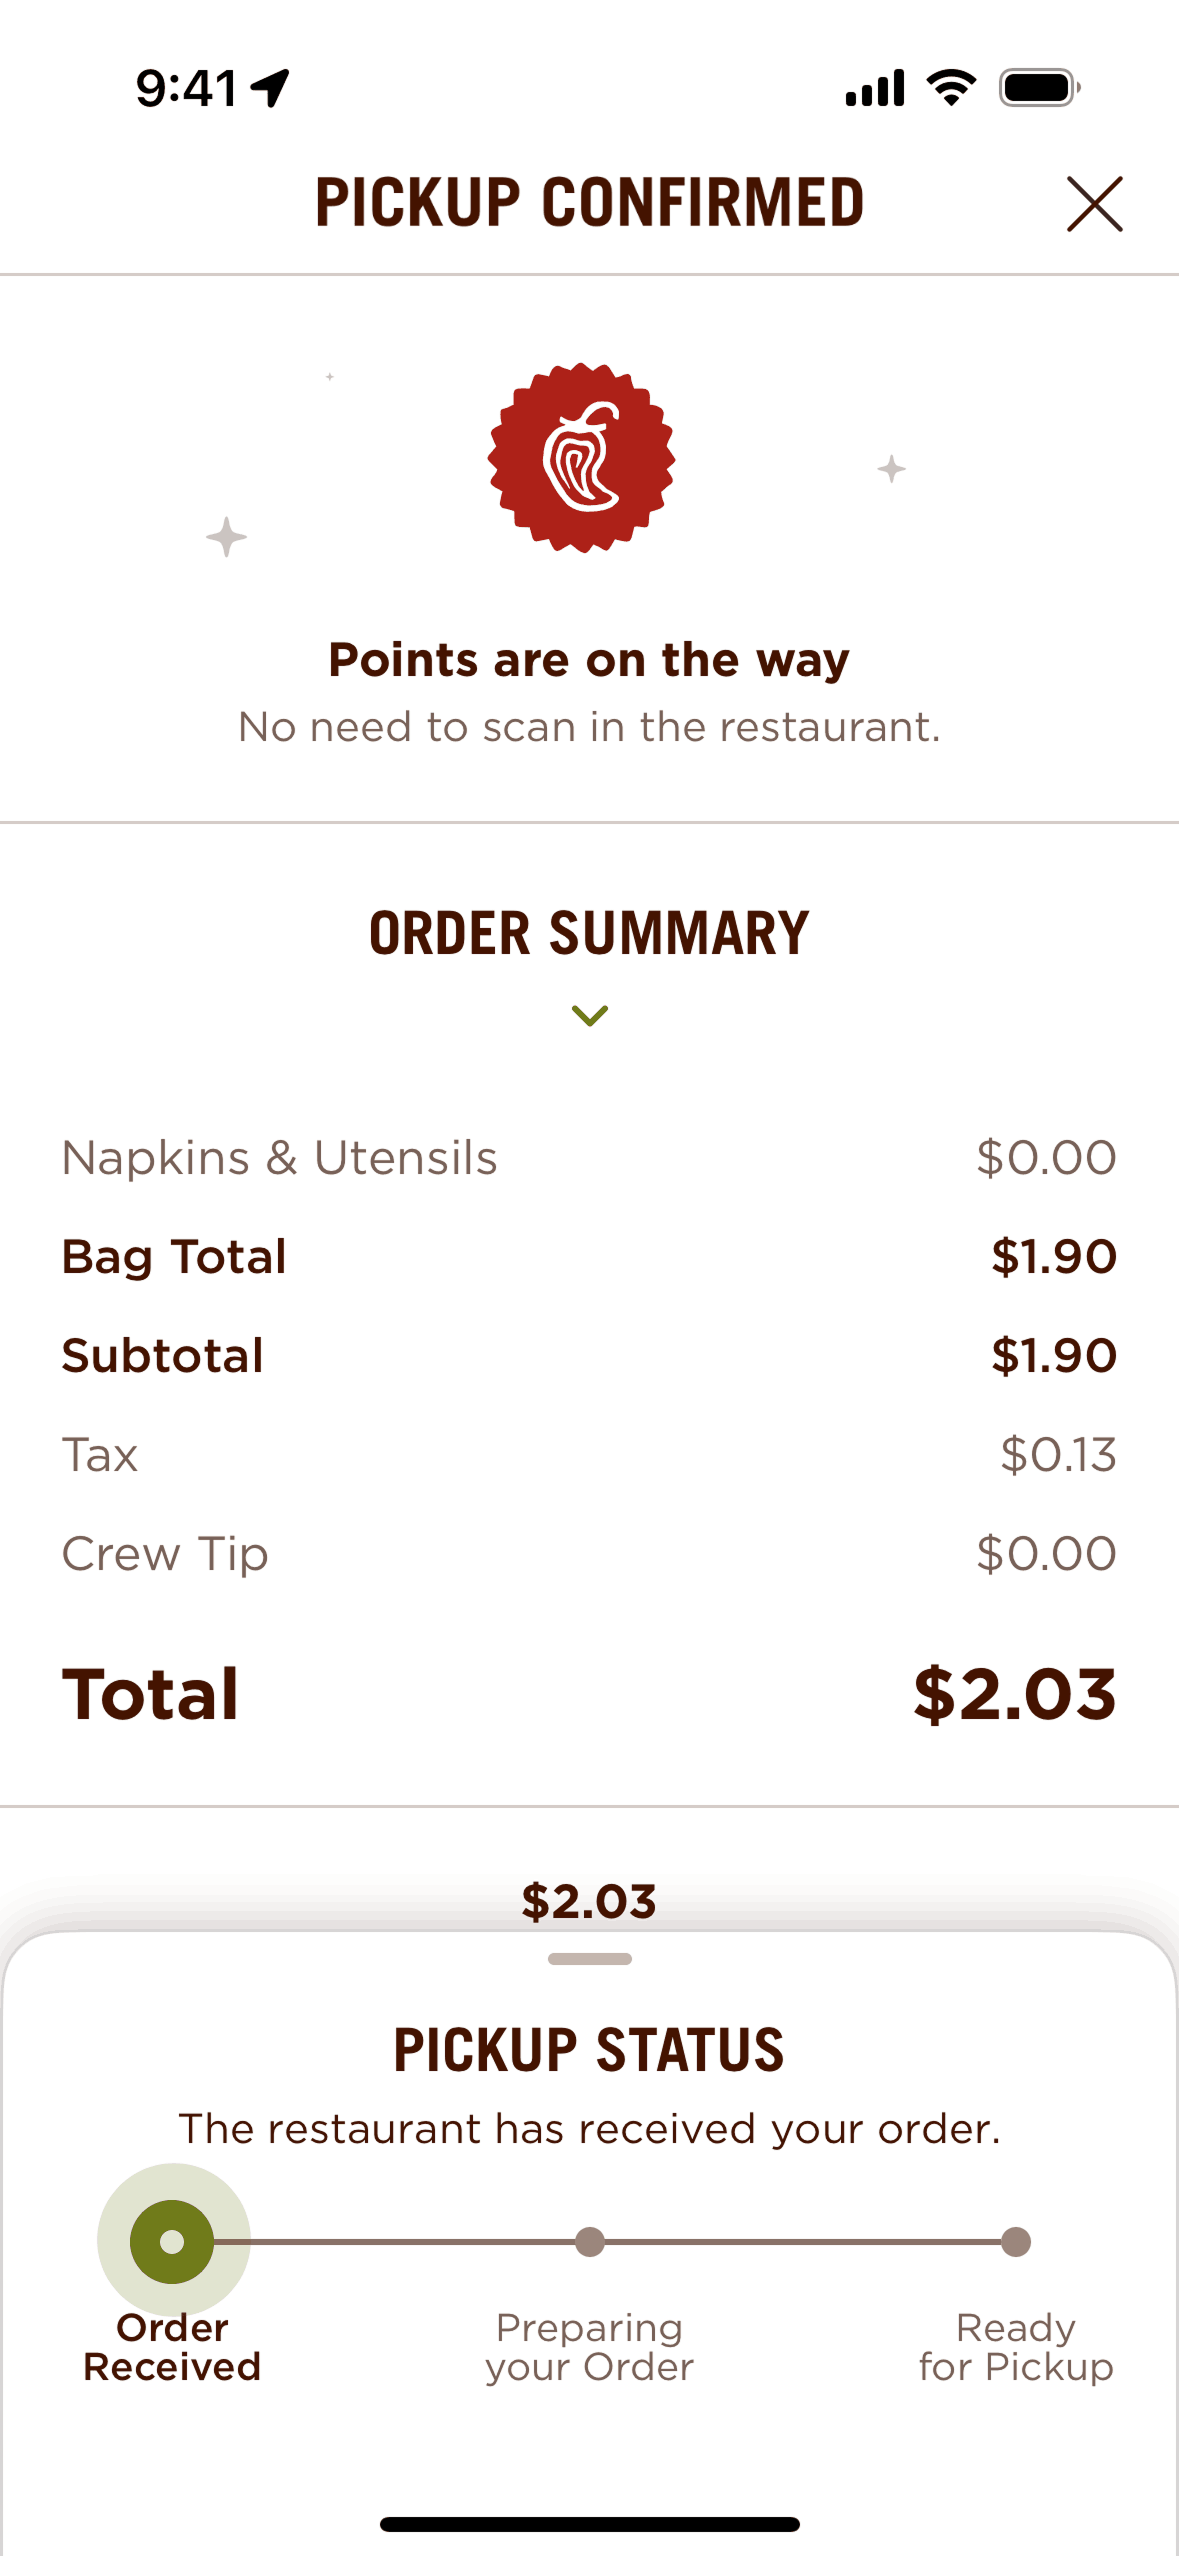Viewport: 1179px width, 2556px height.
Task: Tap the Order Summary heading
Action: 589,933
